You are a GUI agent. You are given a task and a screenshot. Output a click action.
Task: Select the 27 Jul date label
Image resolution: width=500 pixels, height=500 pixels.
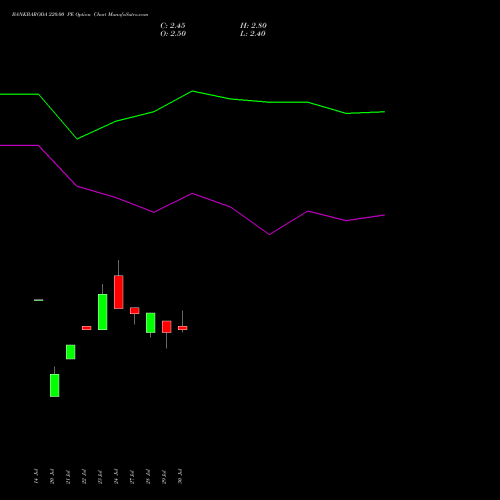132,476
